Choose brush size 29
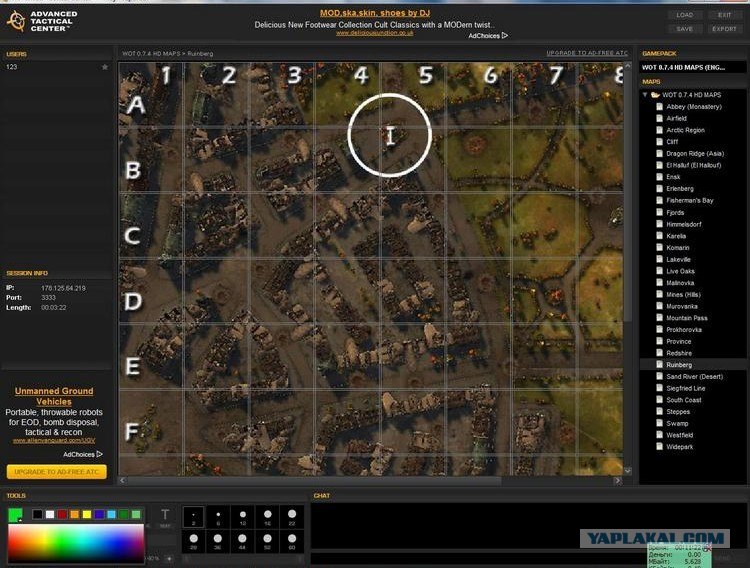 click(x=193, y=541)
